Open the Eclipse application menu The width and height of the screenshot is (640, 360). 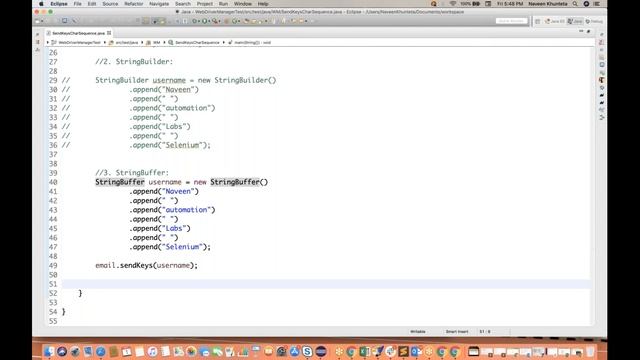coord(59,4)
